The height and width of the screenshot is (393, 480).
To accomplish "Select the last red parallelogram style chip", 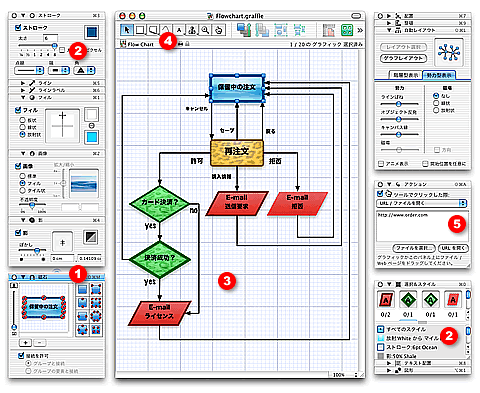I will click(453, 300).
